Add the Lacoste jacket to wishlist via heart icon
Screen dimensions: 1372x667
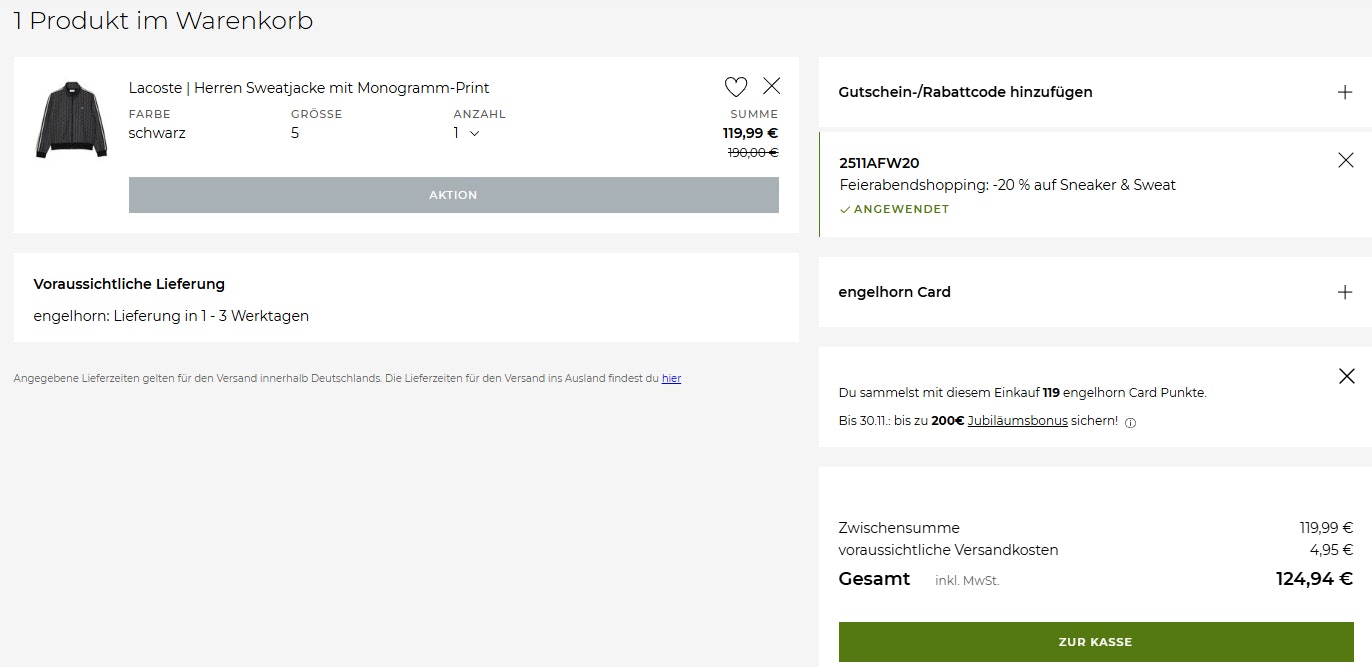pyautogui.click(x=736, y=87)
